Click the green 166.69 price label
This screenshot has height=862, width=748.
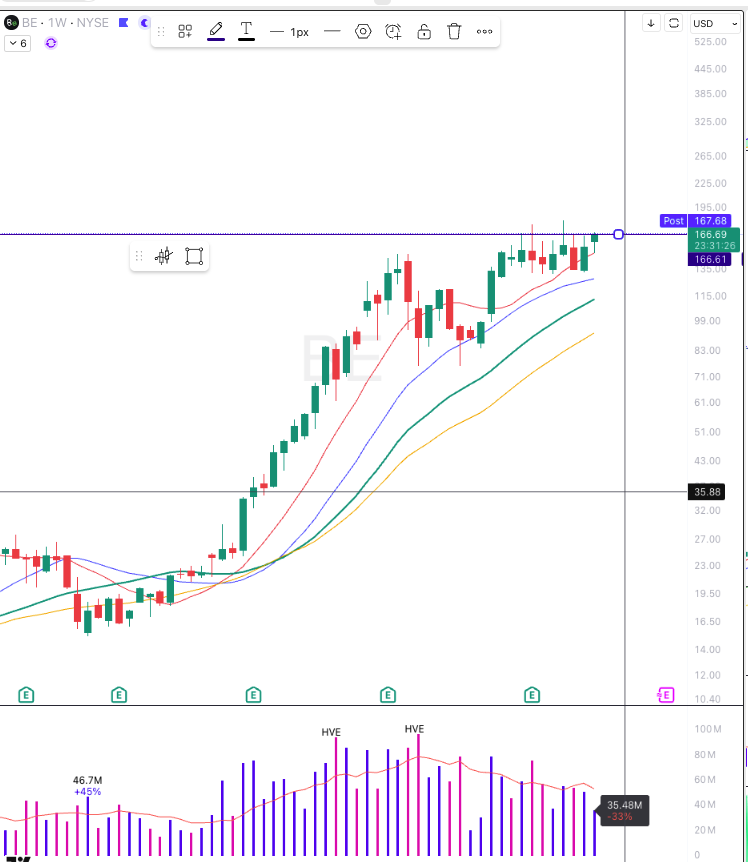[713, 240]
